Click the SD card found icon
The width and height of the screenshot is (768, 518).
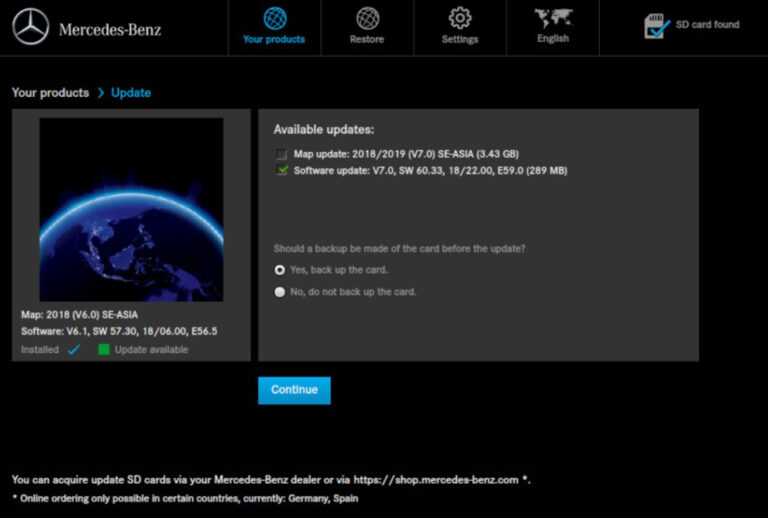[x=657, y=26]
